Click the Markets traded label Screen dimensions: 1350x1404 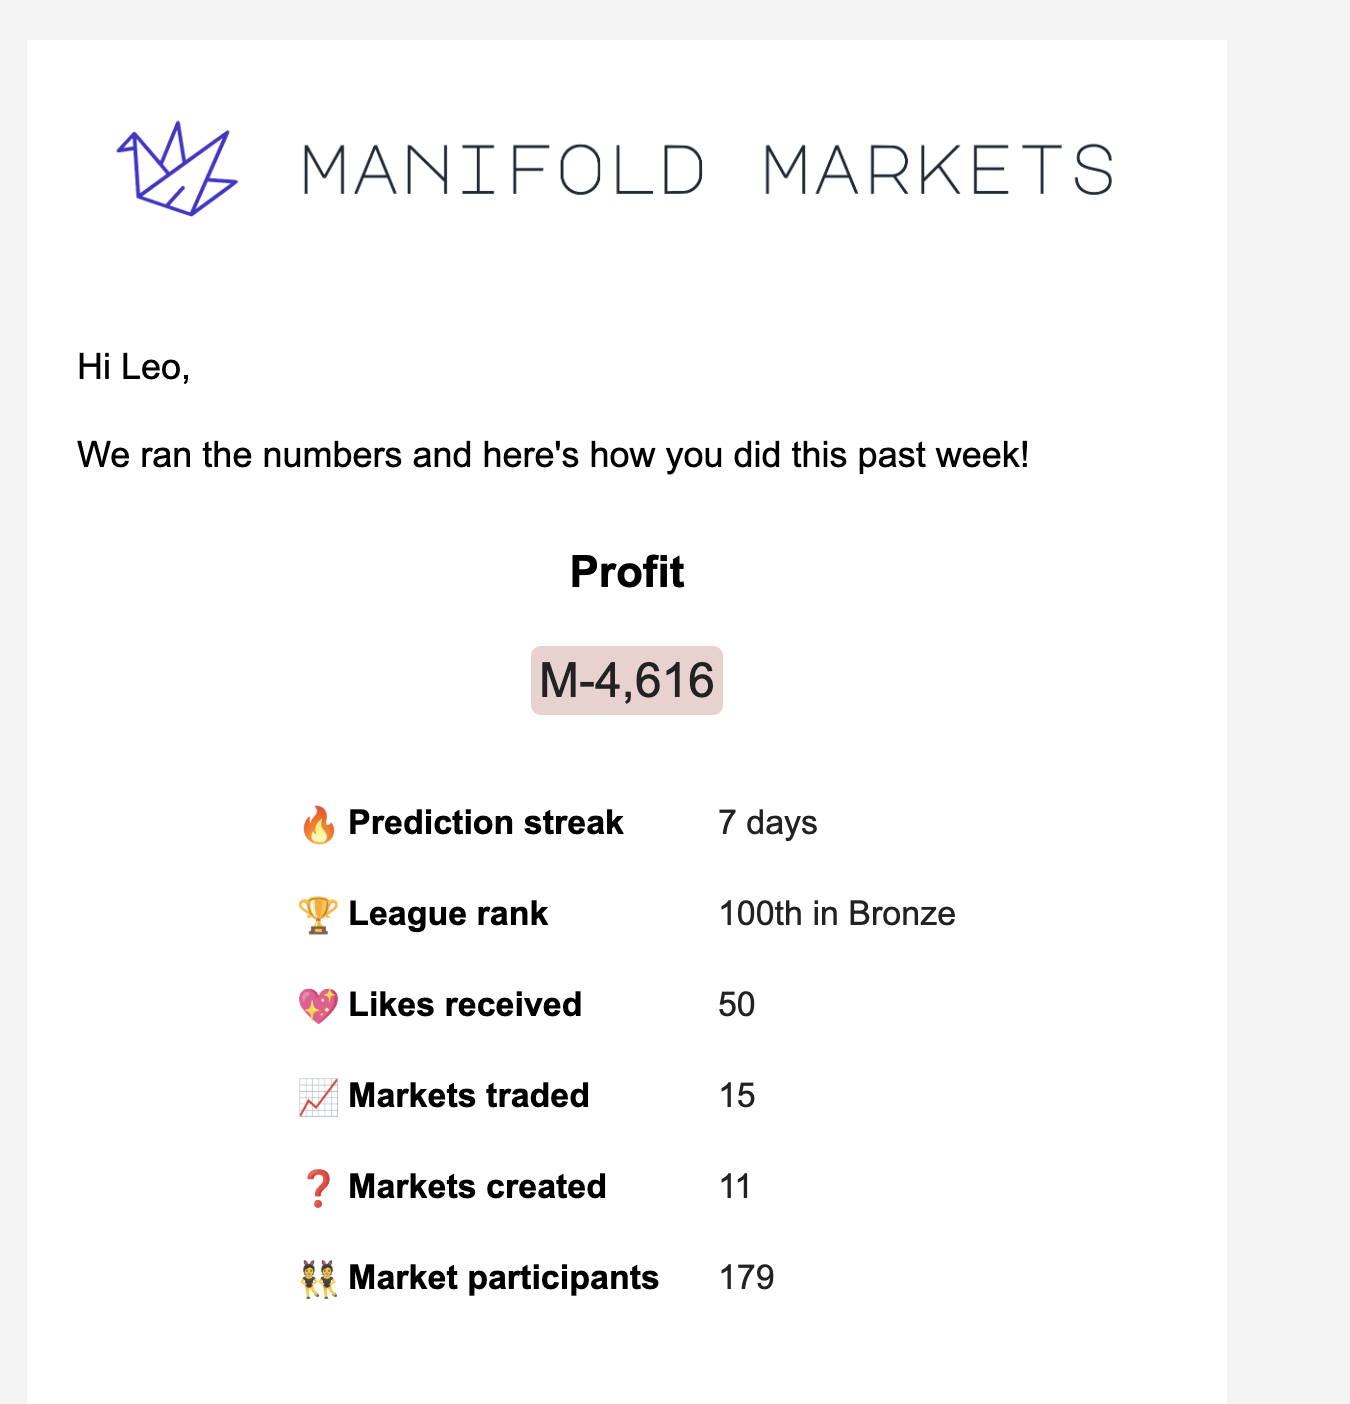coord(468,1096)
